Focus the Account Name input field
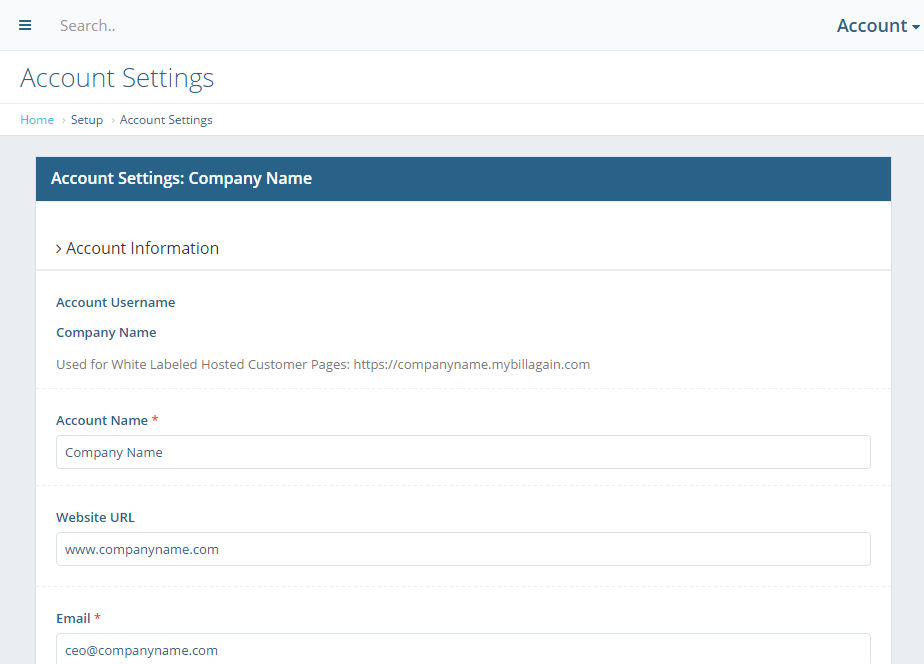The image size is (924, 664). click(x=463, y=452)
